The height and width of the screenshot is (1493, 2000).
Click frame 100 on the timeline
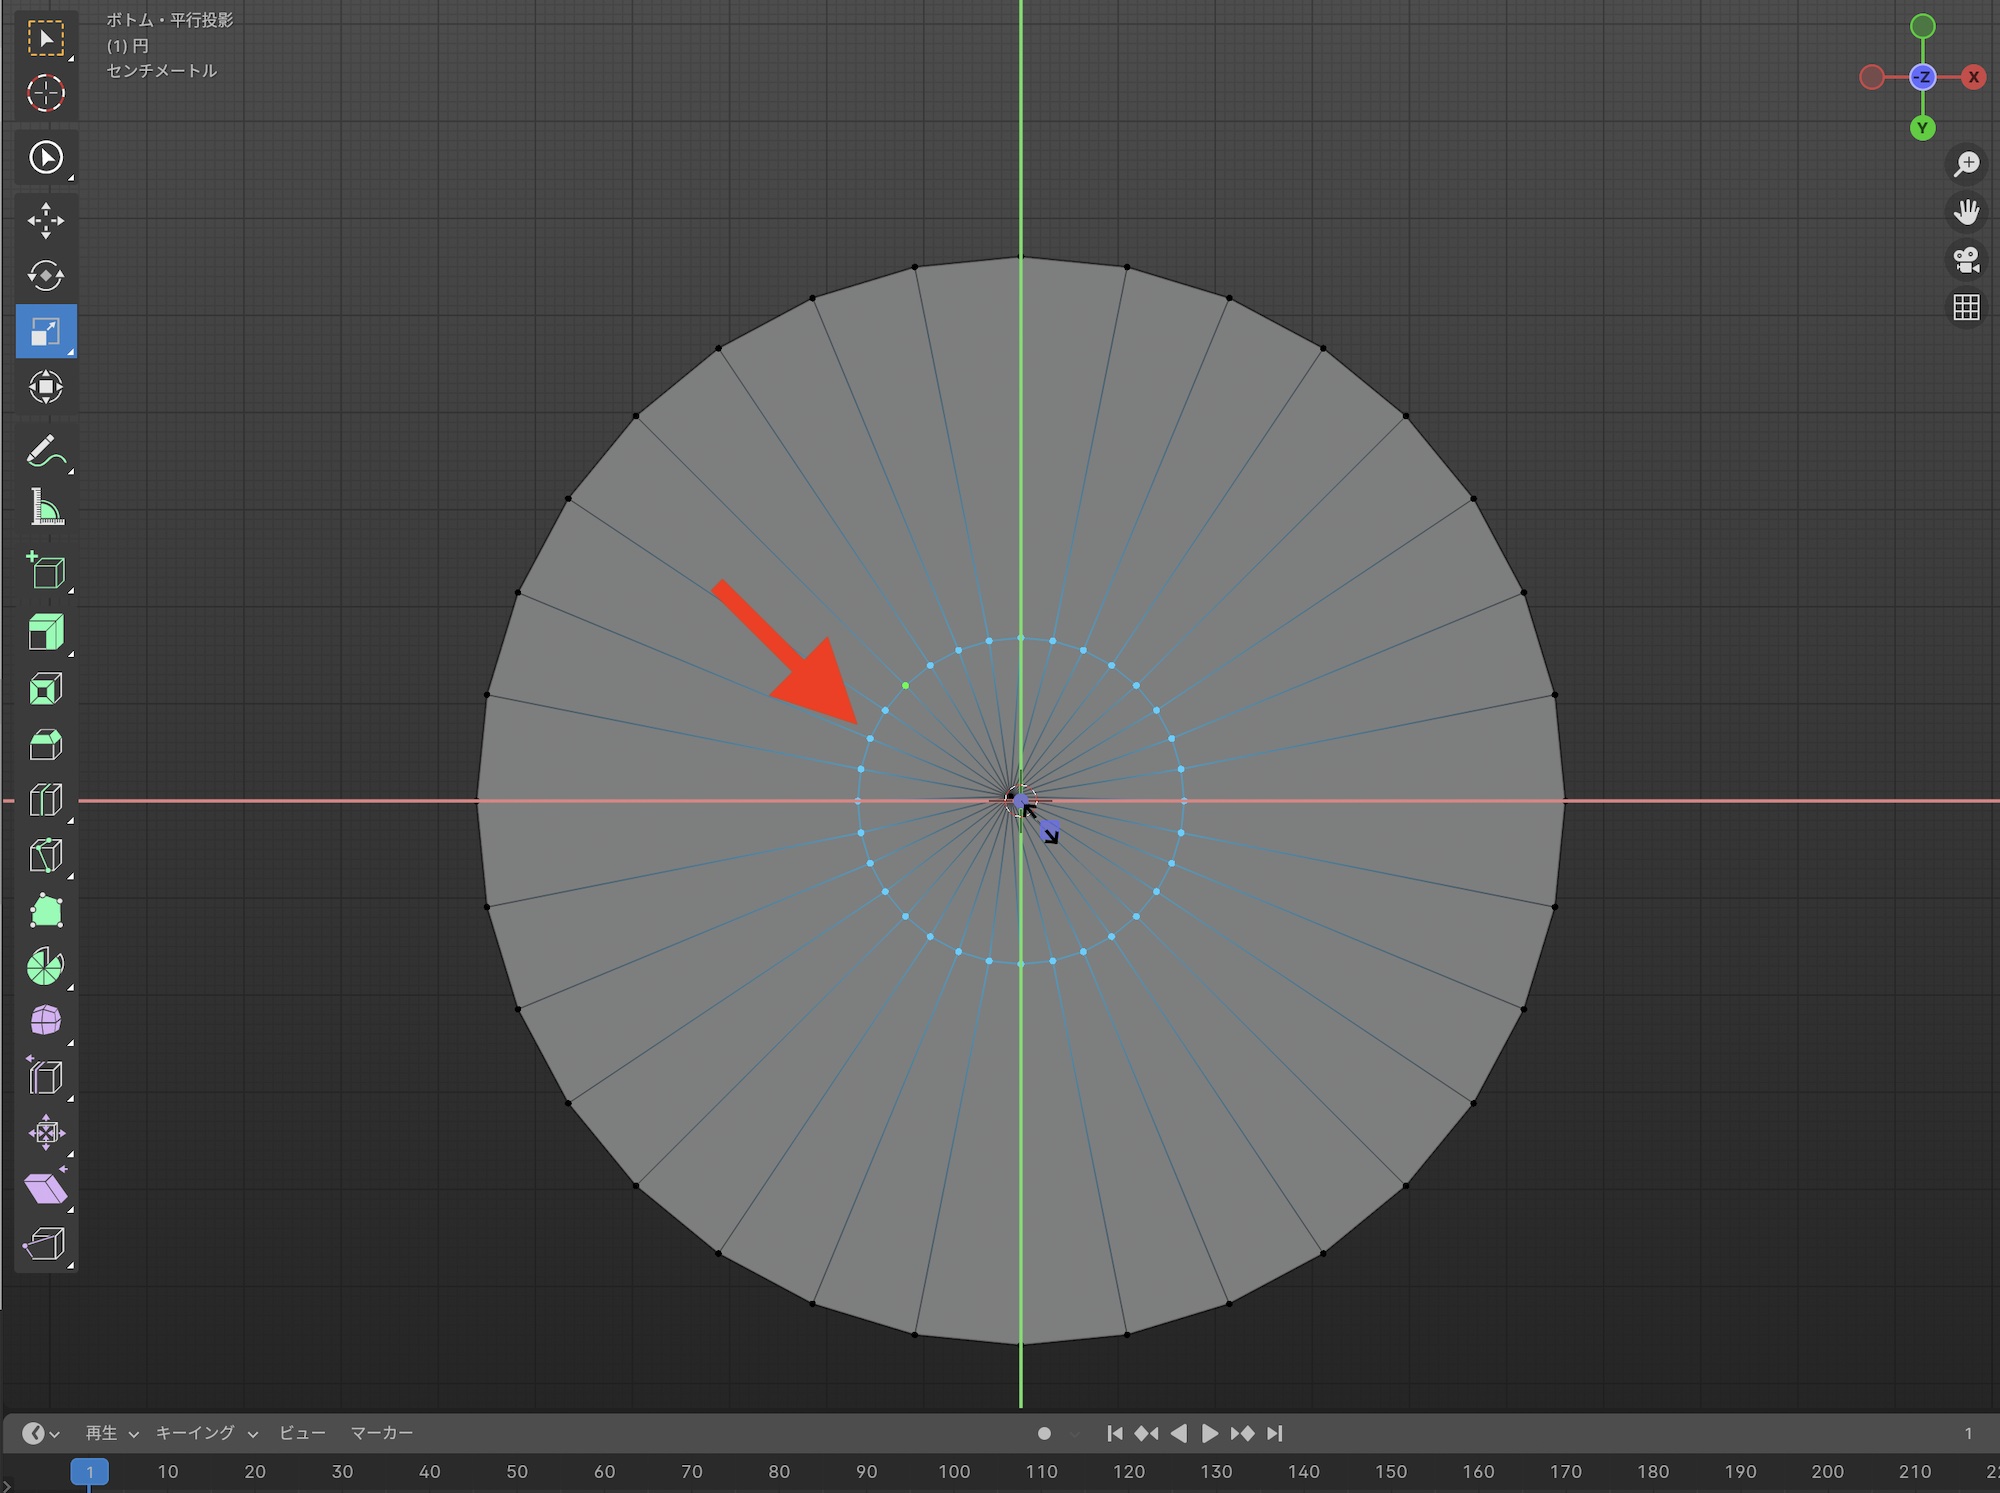(x=954, y=1471)
